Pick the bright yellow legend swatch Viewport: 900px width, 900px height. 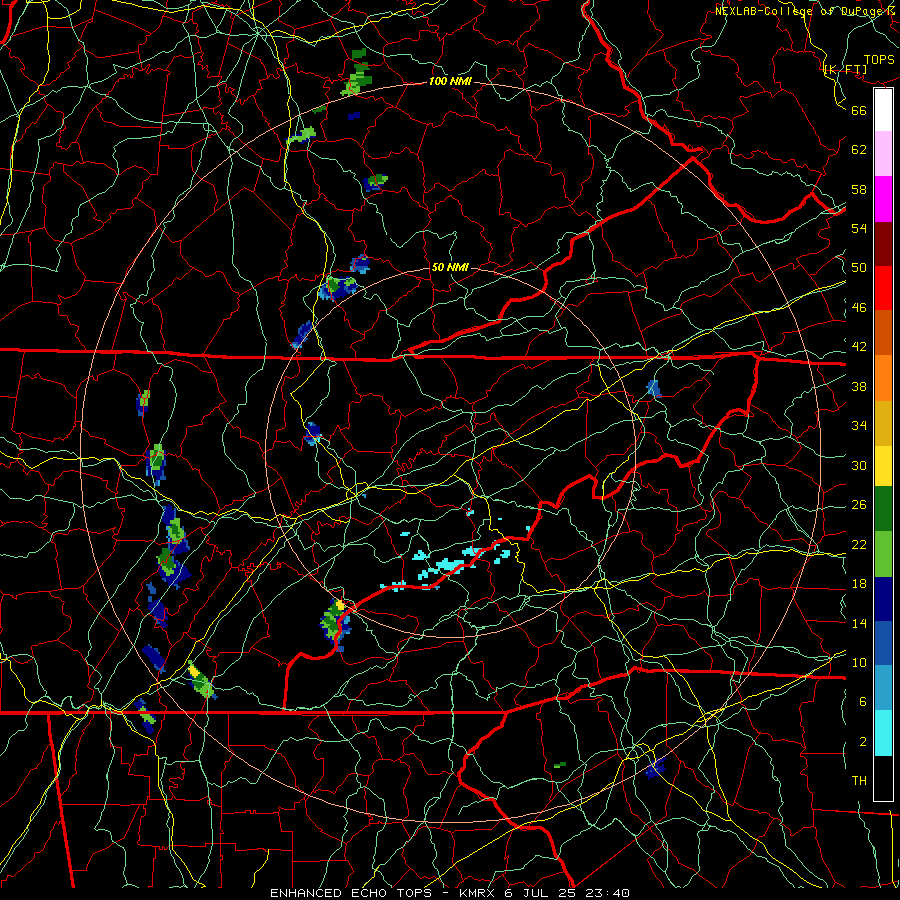(x=883, y=466)
